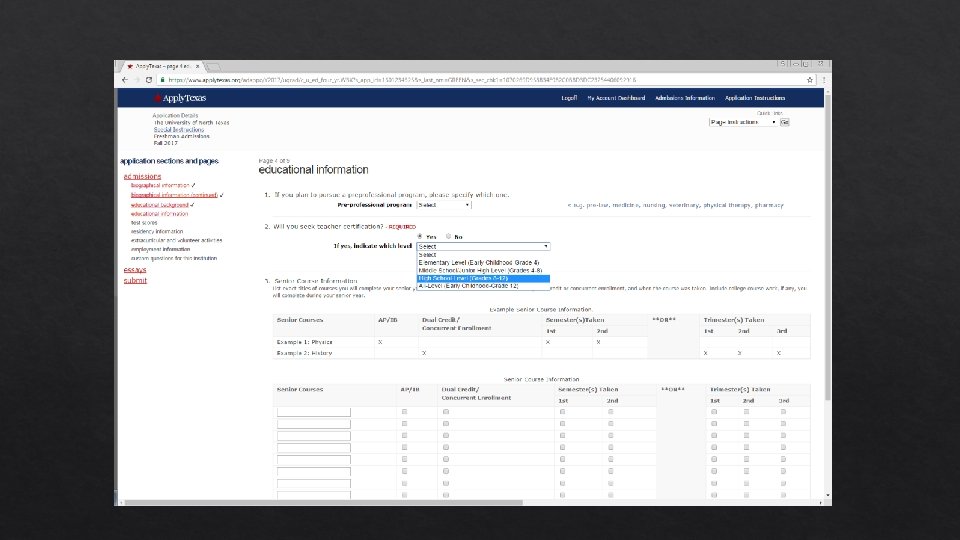Image resolution: width=960 pixels, height=540 pixels.
Task: Bookmark this page with the star icon
Action: coord(809,80)
